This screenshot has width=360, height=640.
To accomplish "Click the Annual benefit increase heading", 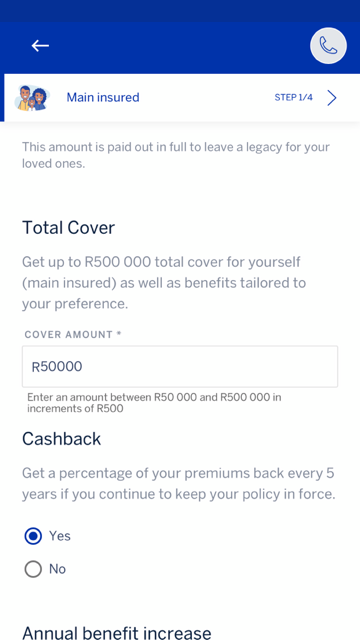I will click(x=117, y=633).
